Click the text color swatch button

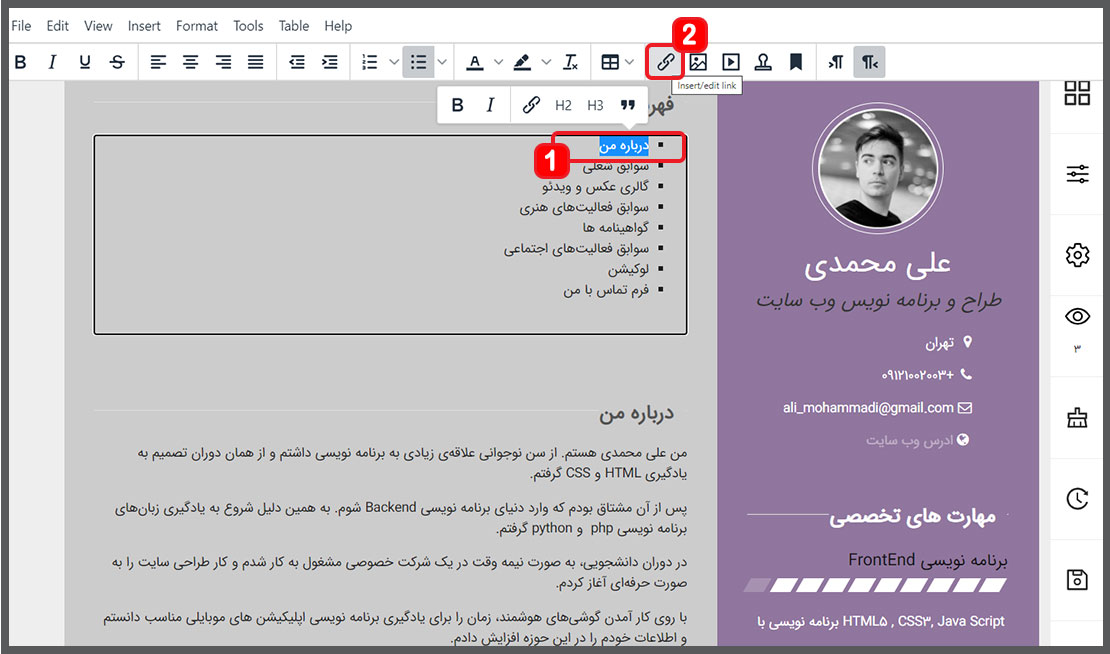tap(475, 62)
